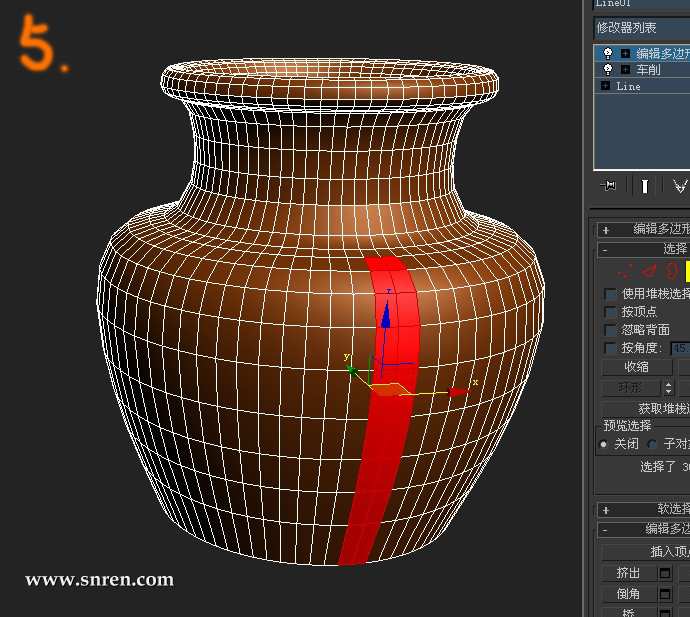Enable the 使用堆栈选择 checkbox

(610, 294)
